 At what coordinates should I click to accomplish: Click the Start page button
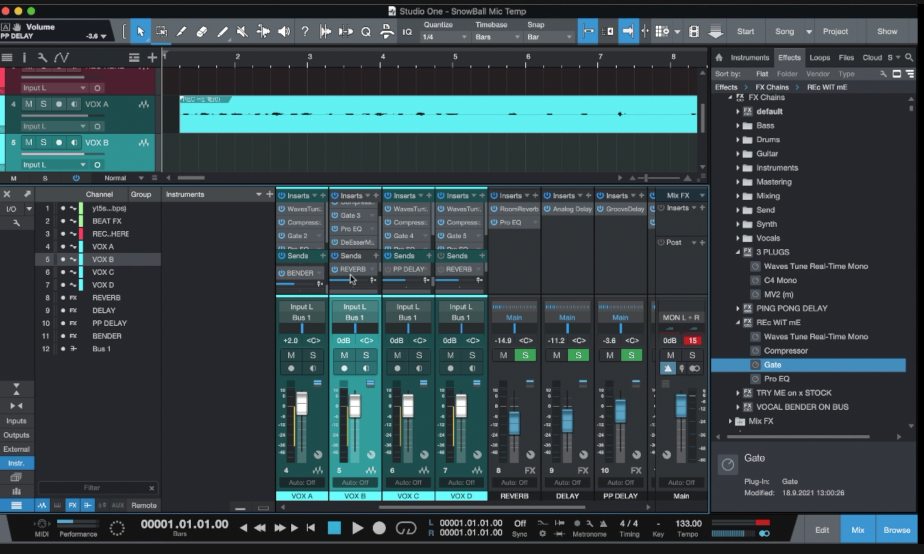point(745,31)
